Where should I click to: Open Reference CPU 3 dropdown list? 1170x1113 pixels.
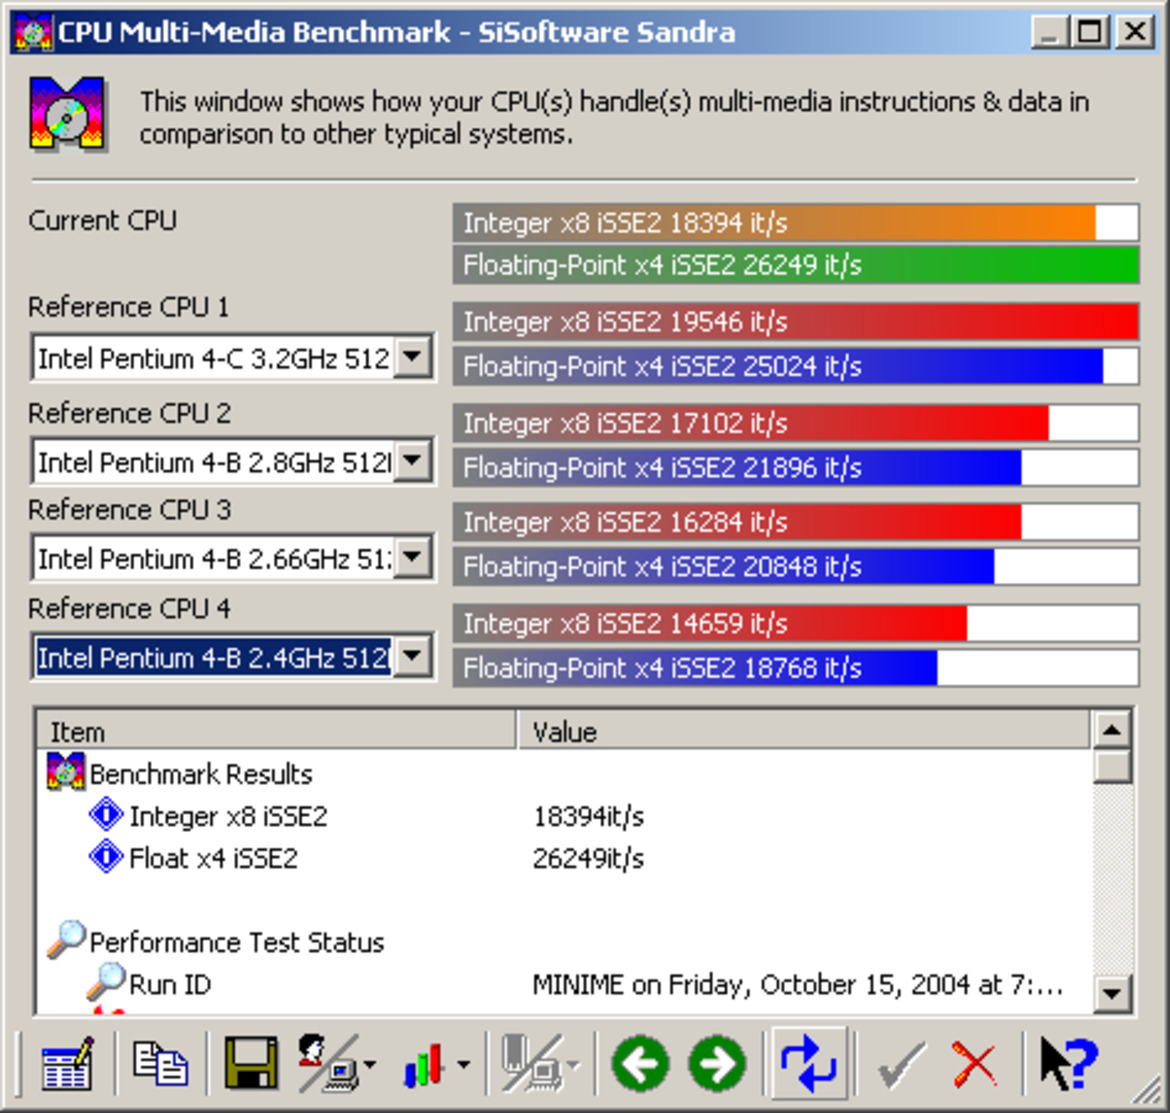(x=413, y=558)
